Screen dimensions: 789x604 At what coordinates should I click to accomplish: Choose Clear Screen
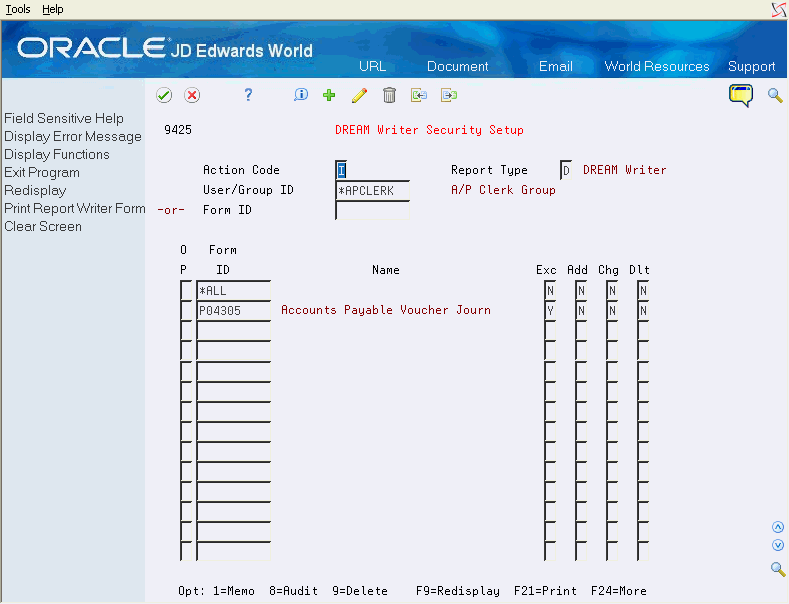[43, 226]
